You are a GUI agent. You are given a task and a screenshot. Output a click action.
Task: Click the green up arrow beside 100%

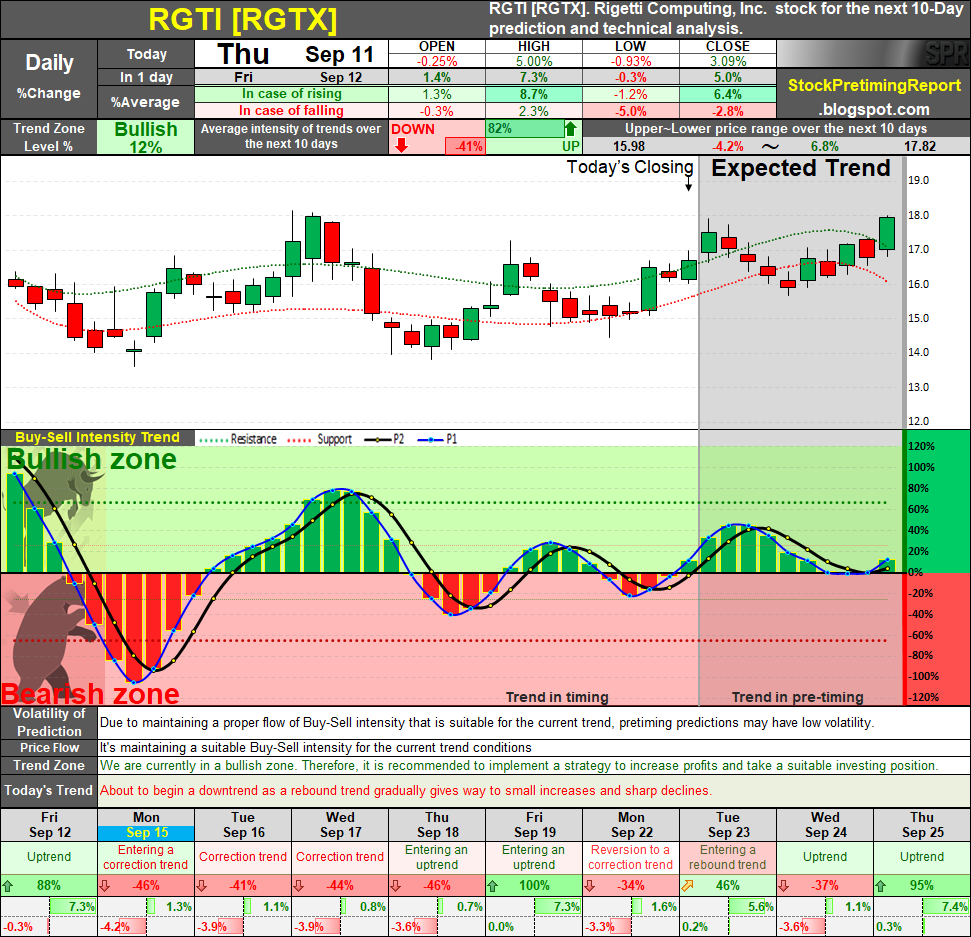[x=493, y=886]
